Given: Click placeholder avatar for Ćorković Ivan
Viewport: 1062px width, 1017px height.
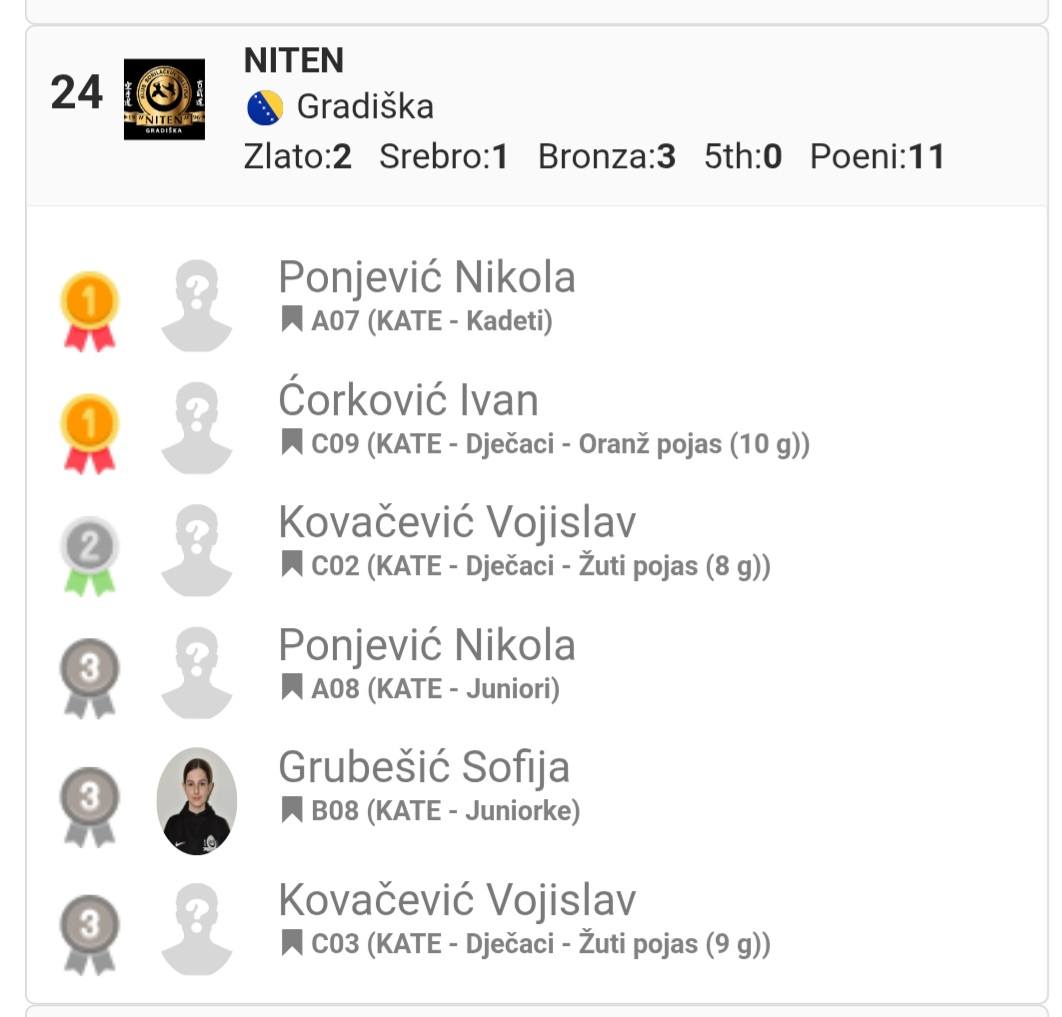Looking at the screenshot, I should point(197,428).
